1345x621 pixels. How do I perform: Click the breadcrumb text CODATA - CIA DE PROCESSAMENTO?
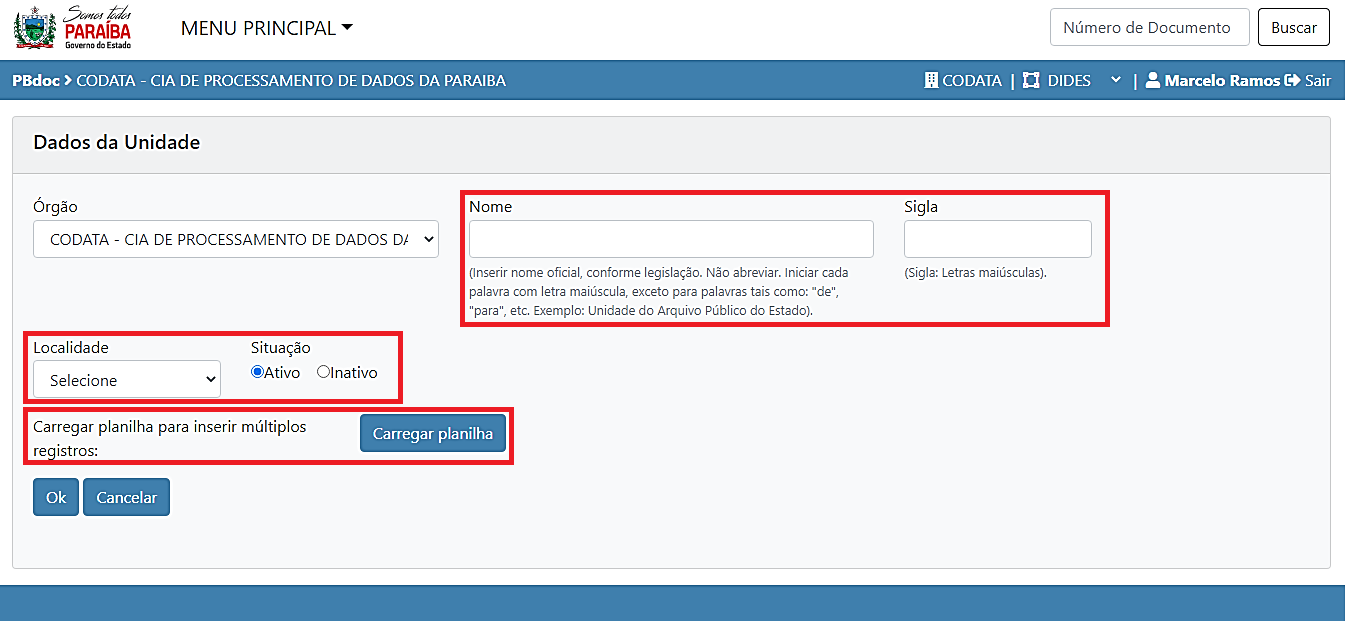click(291, 80)
